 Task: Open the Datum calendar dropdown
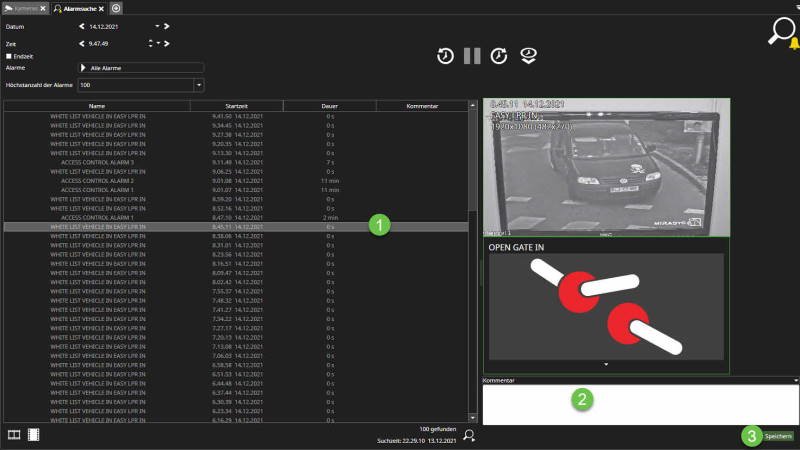coord(157,27)
